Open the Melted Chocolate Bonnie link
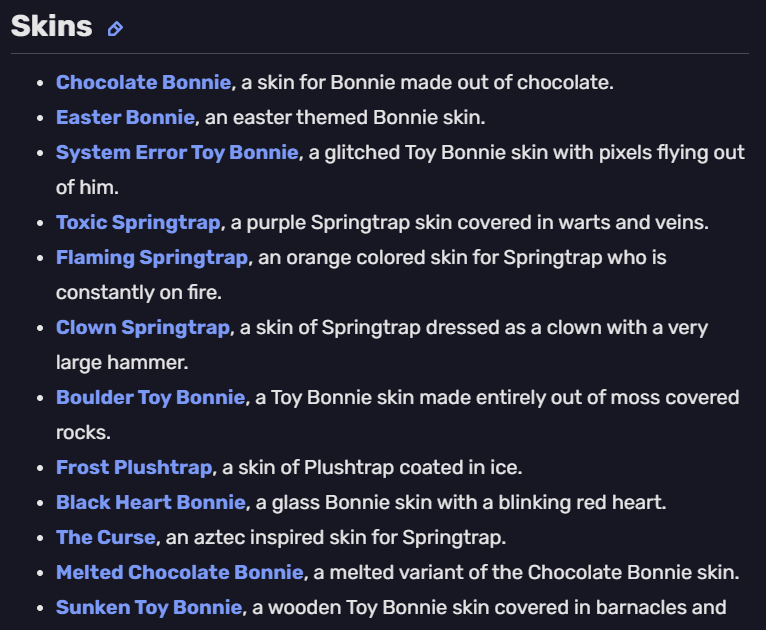 point(180,572)
